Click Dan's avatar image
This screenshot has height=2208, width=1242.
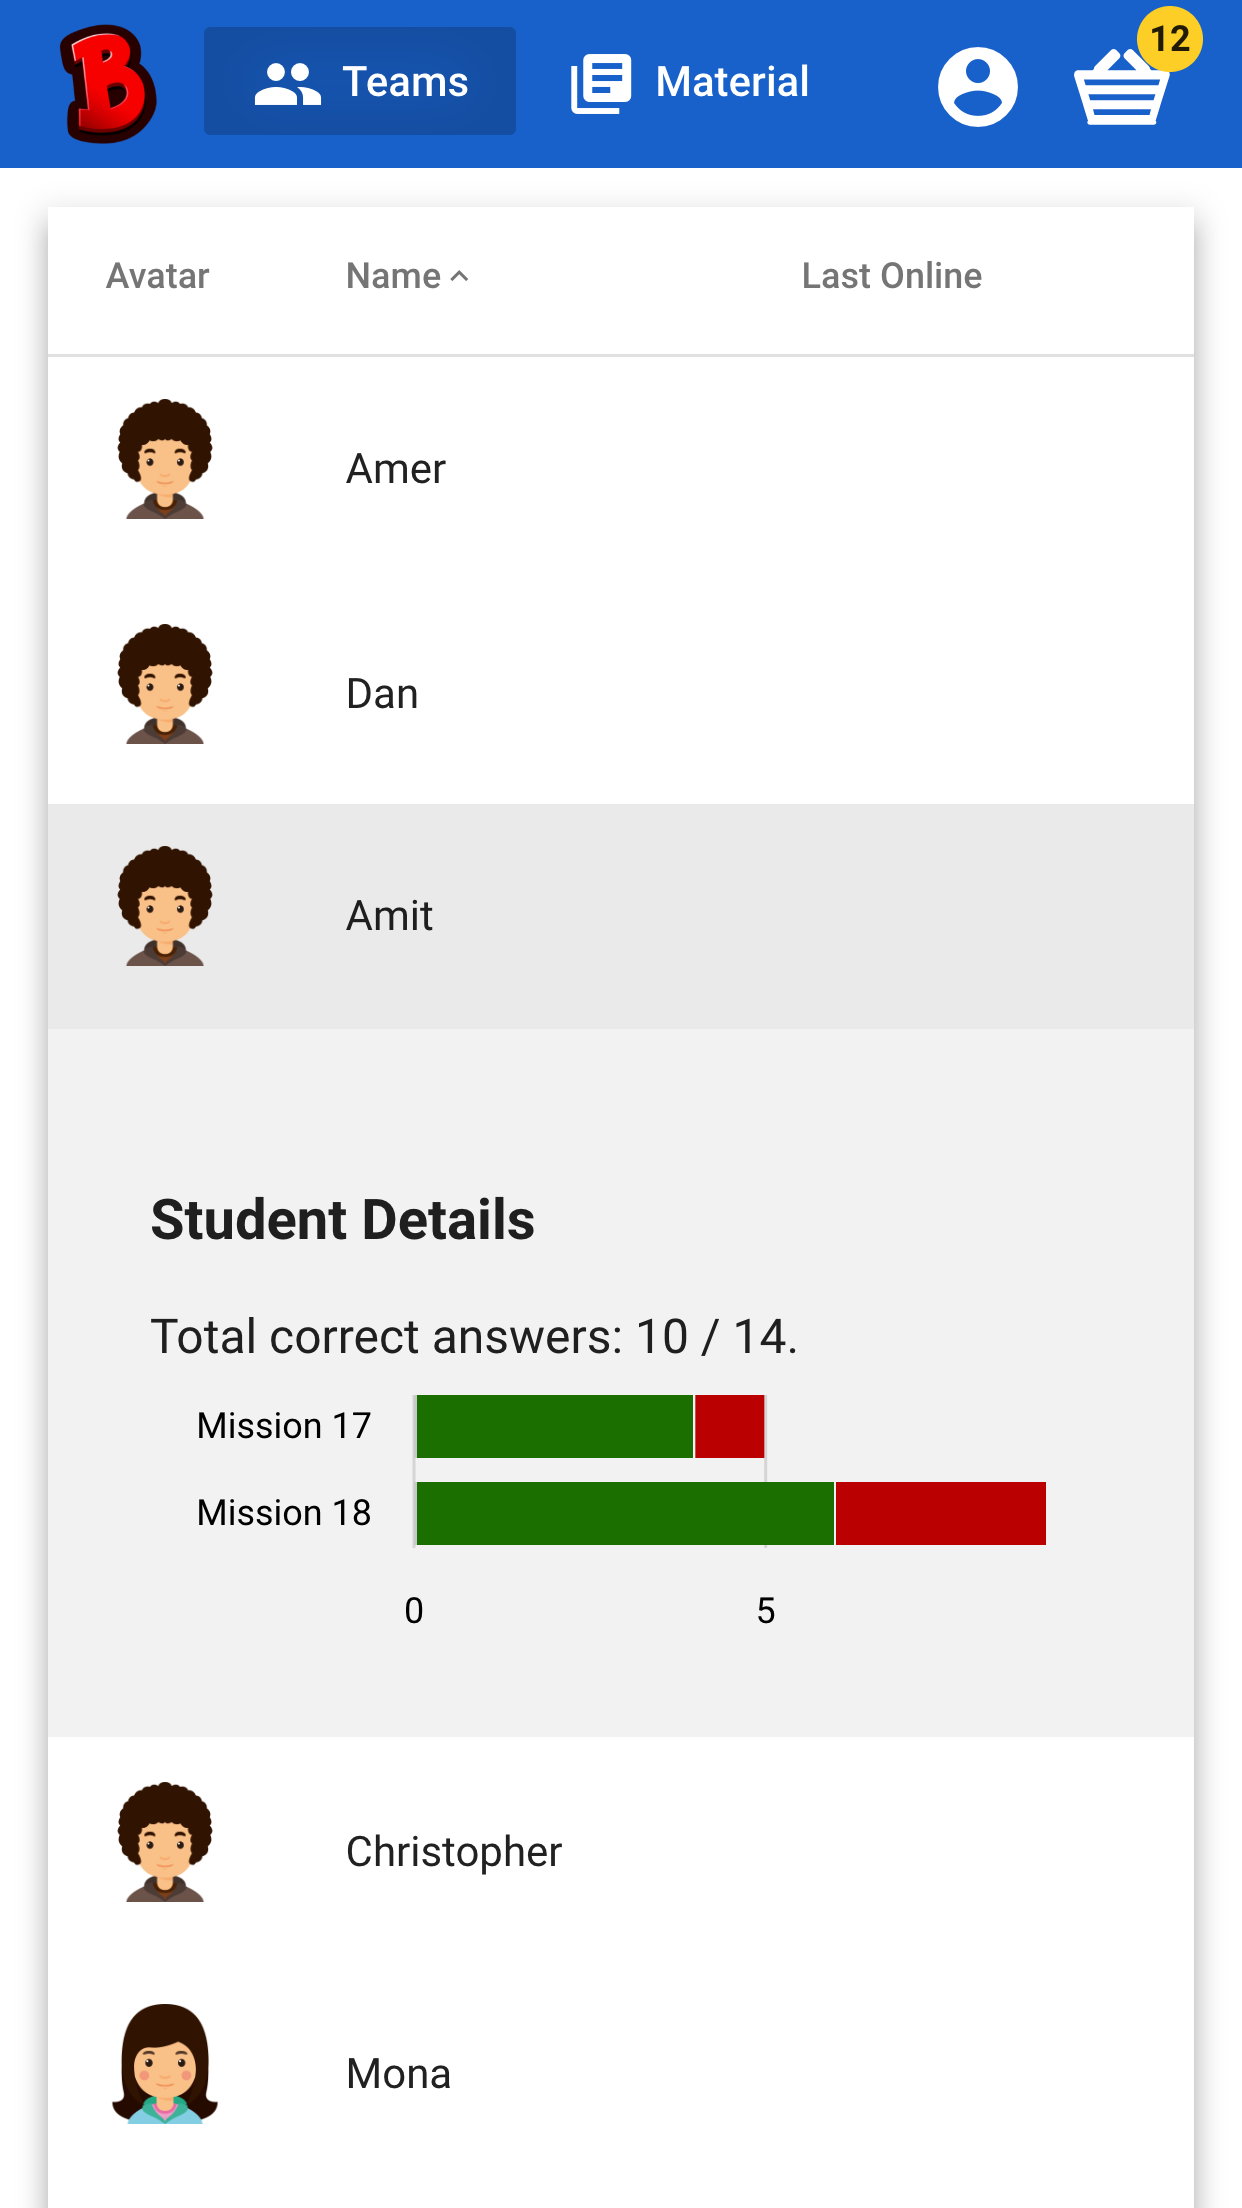click(165, 685)
